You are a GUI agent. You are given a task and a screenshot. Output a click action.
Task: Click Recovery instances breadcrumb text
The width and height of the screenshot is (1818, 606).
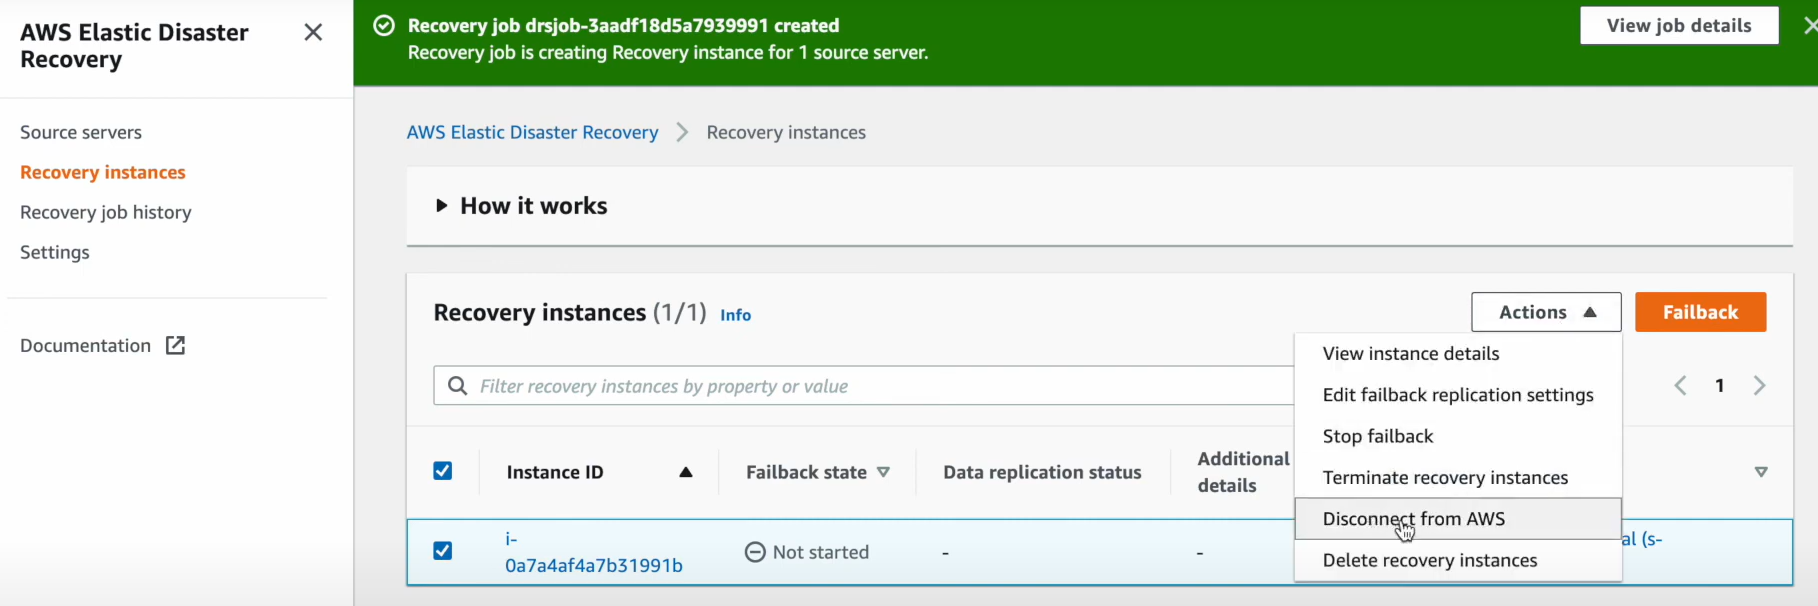click(x=786, y=133)
